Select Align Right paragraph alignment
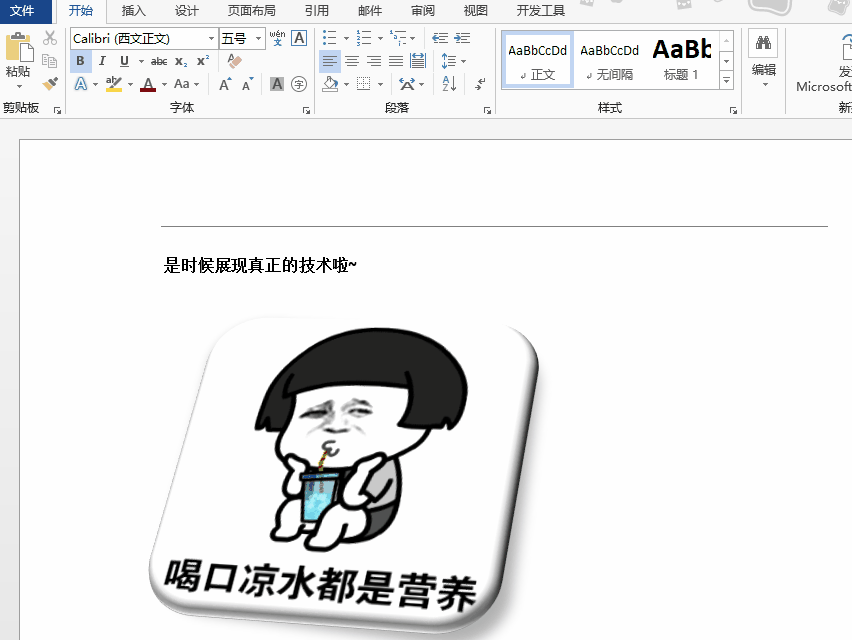Screen dimensions: 852x640 coord(374,61)
